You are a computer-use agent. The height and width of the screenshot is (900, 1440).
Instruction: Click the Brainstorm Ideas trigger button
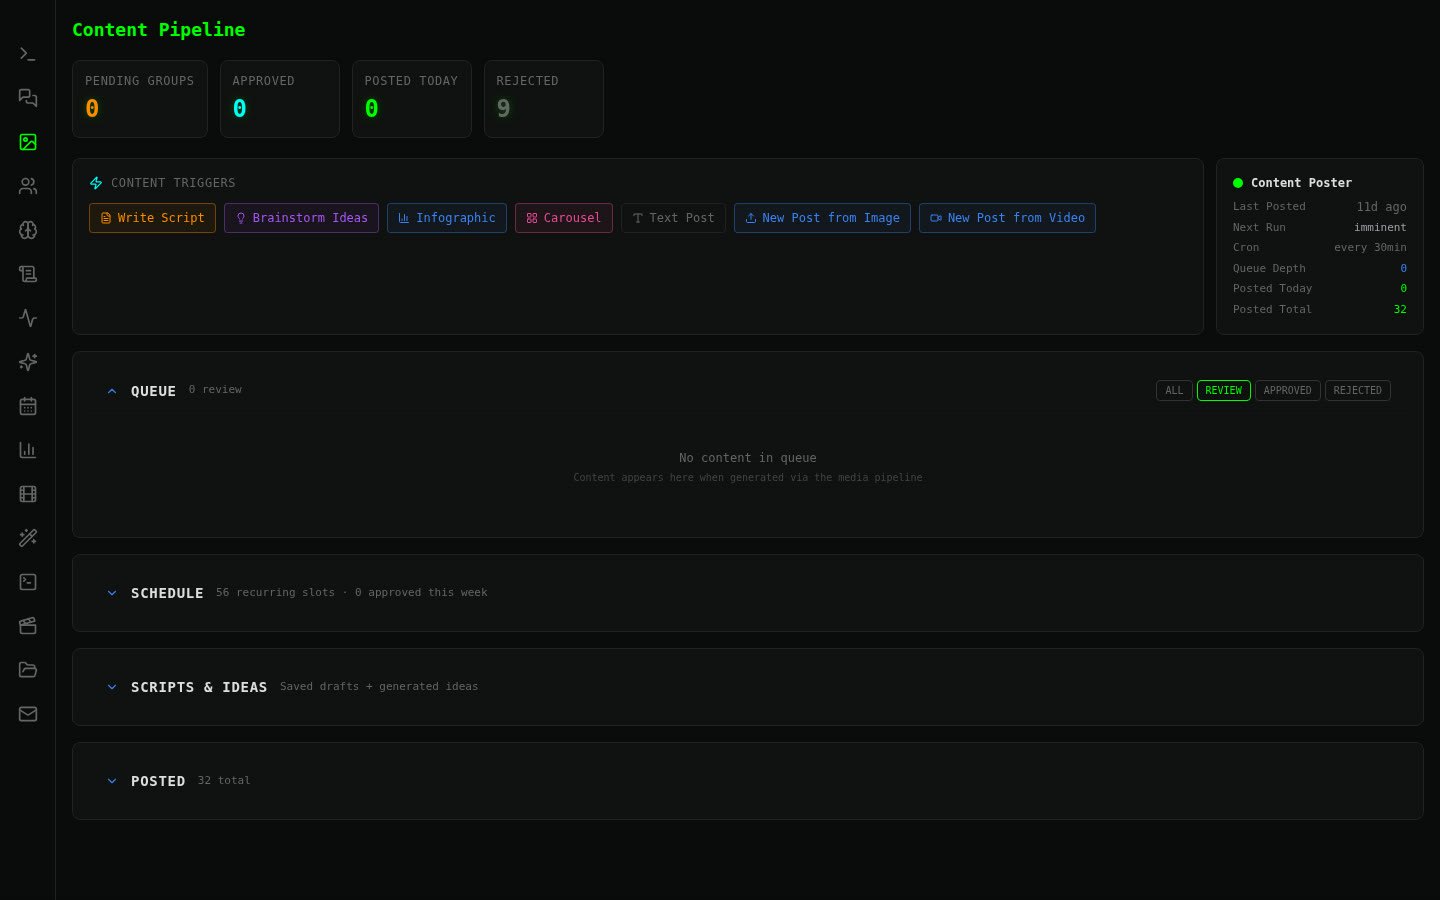tap(301, 218)
